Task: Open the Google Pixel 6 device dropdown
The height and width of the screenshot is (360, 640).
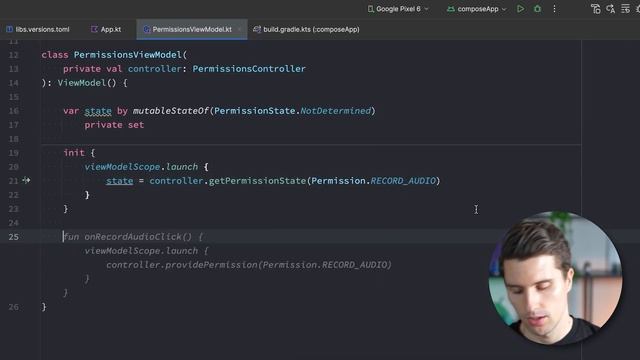Action: click(x=398, y=9)
